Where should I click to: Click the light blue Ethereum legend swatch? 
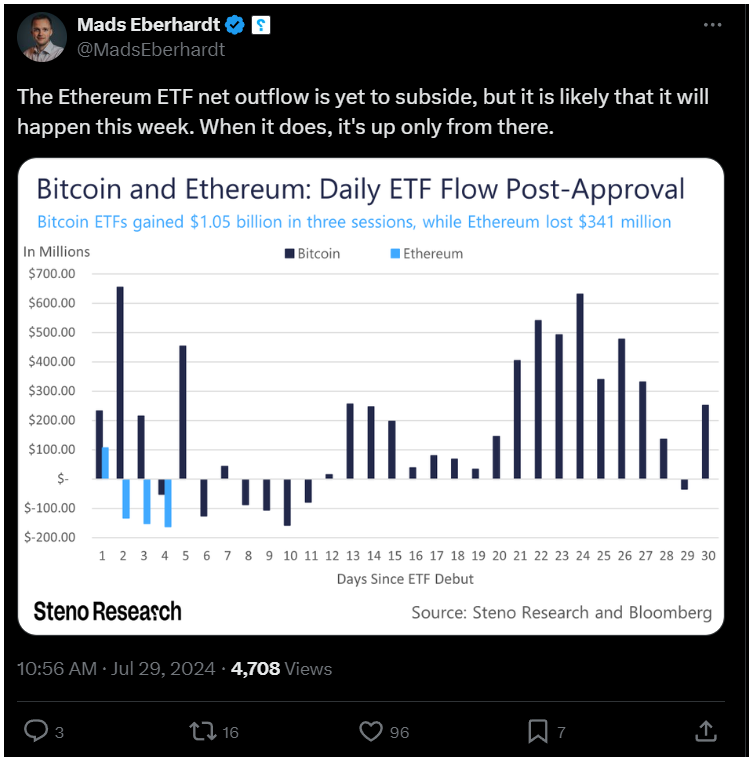[395, 253]
